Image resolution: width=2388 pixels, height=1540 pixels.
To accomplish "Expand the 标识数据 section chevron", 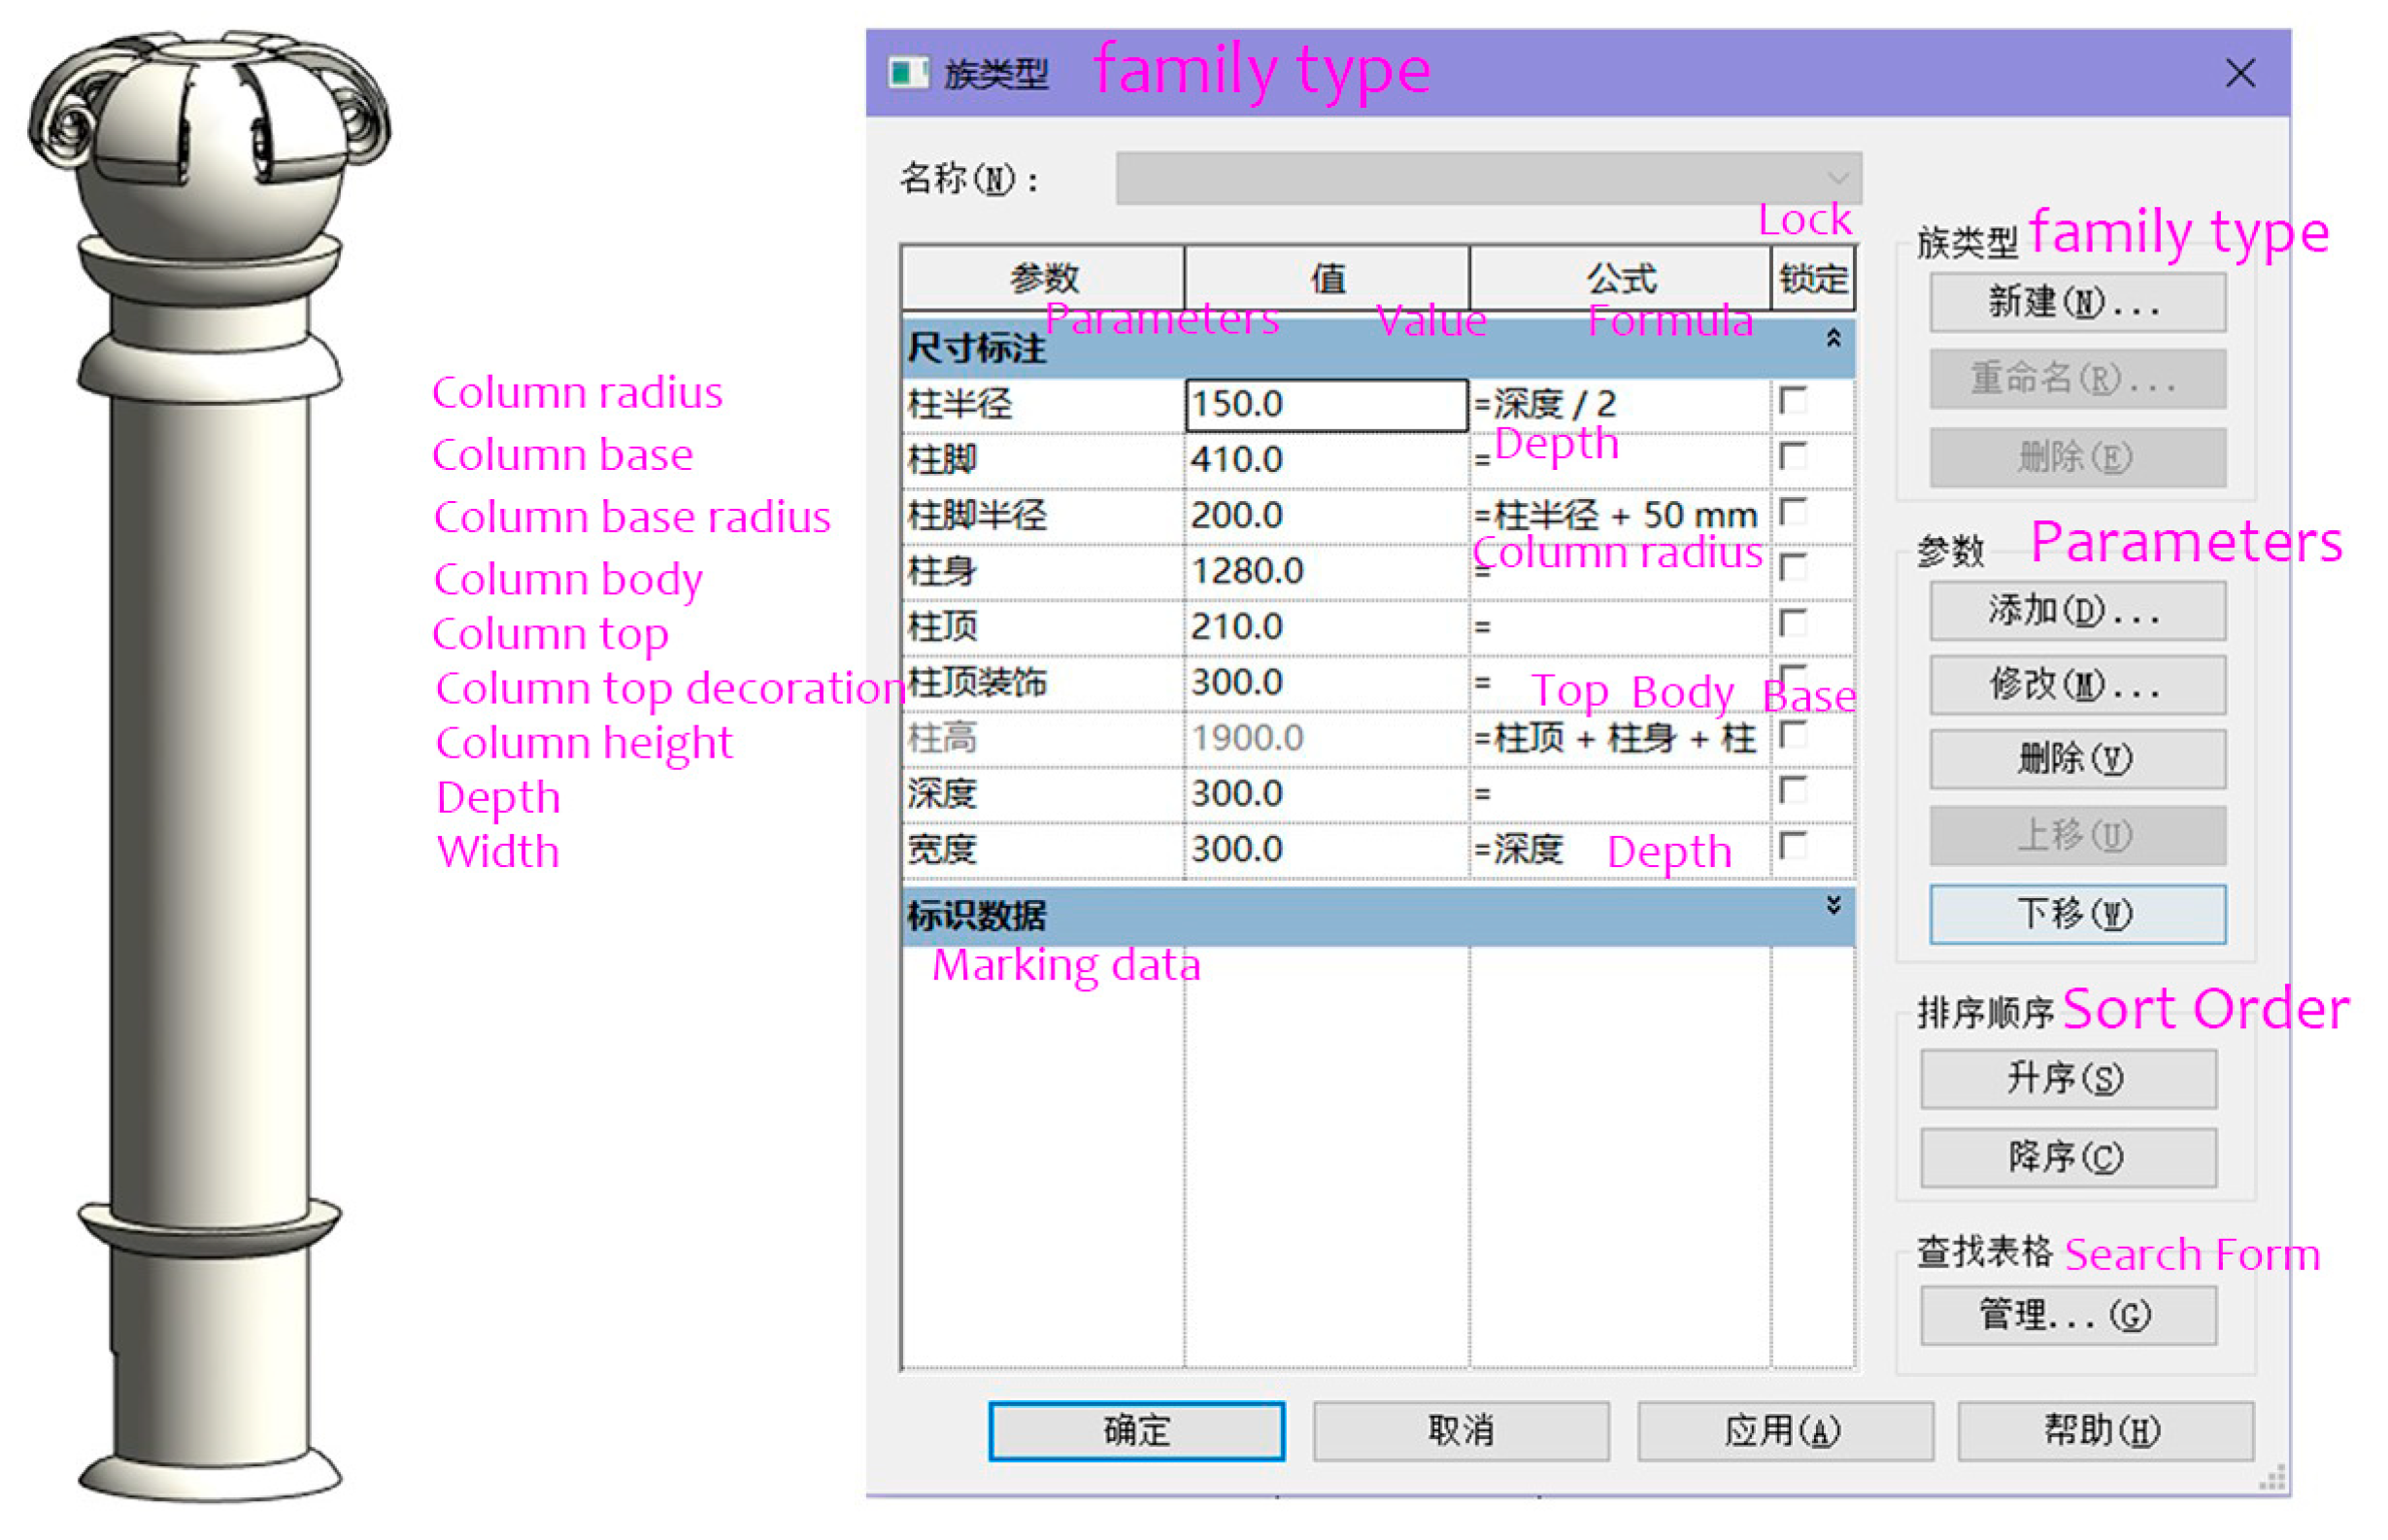I will 1834,906.
